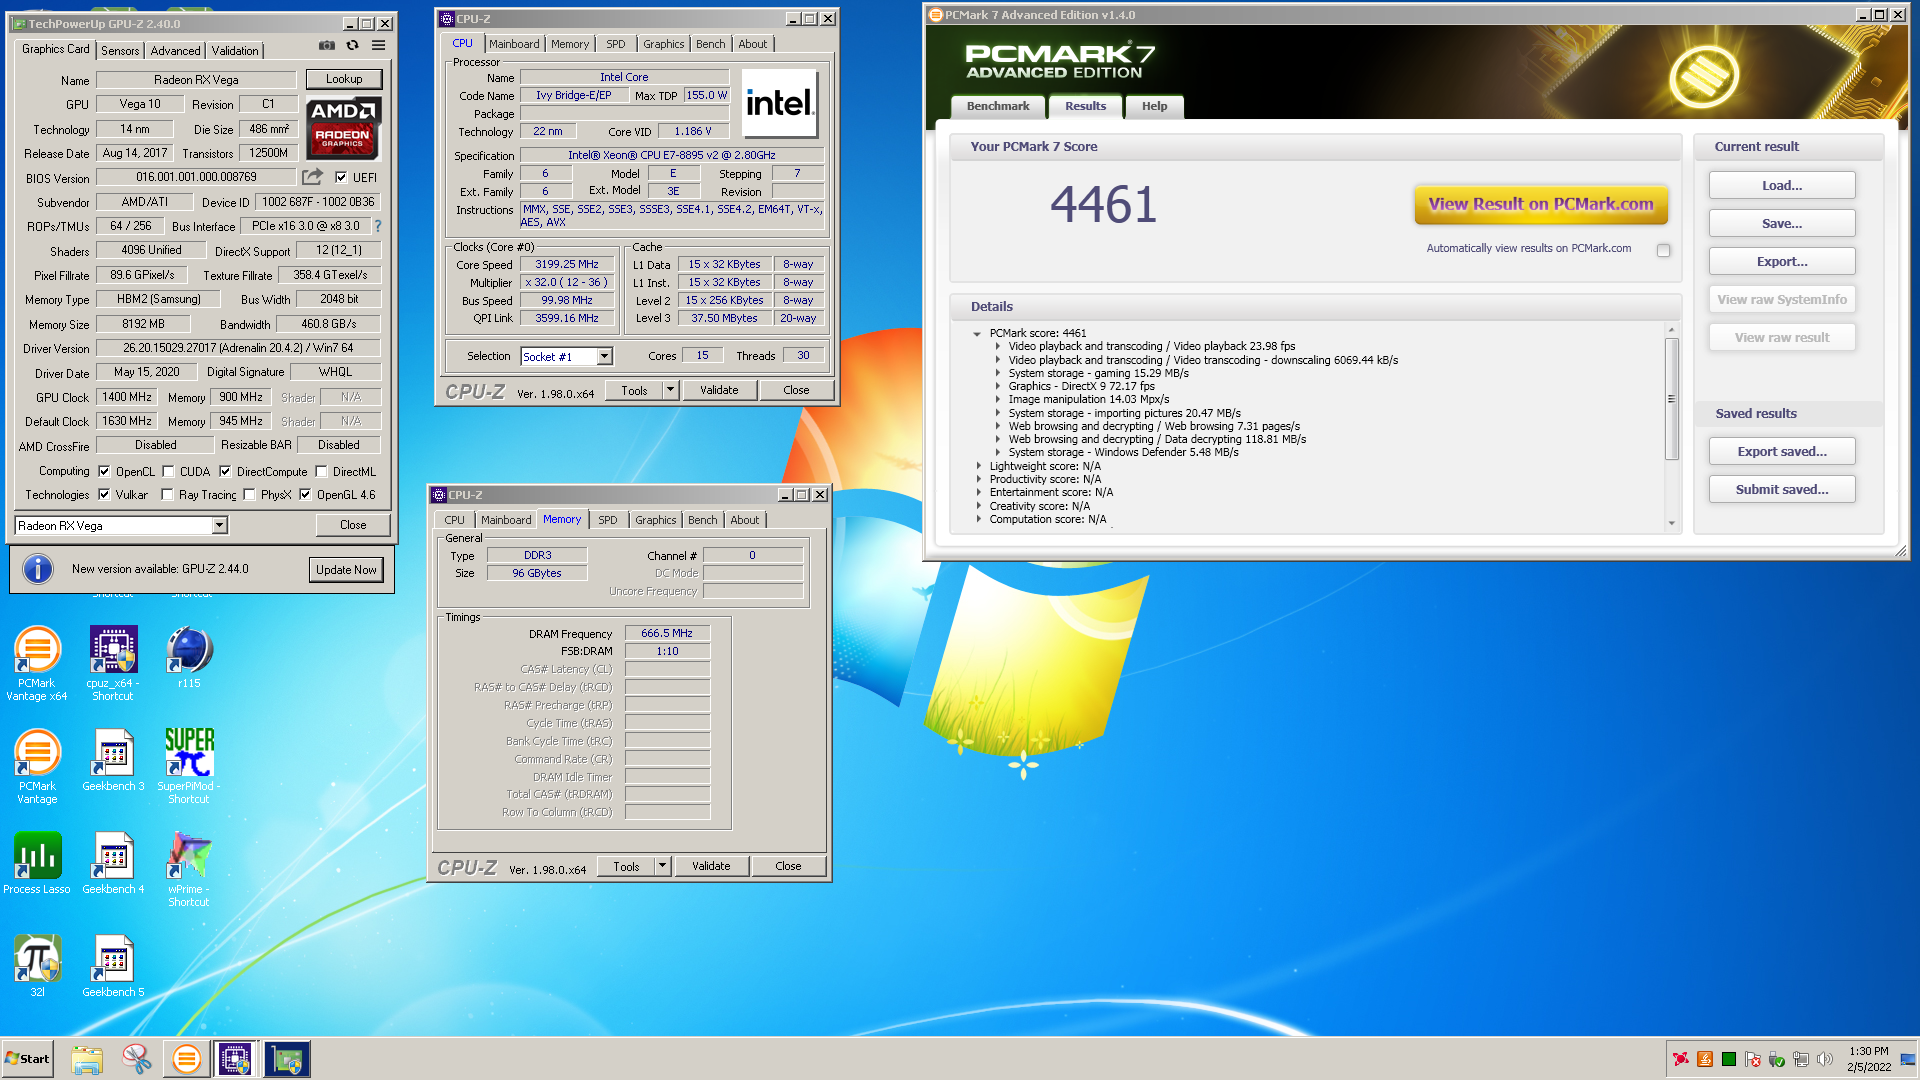Open Geekbench 5 desktop icon
Screen dimensions: 1920x1080
coord(113,966)
